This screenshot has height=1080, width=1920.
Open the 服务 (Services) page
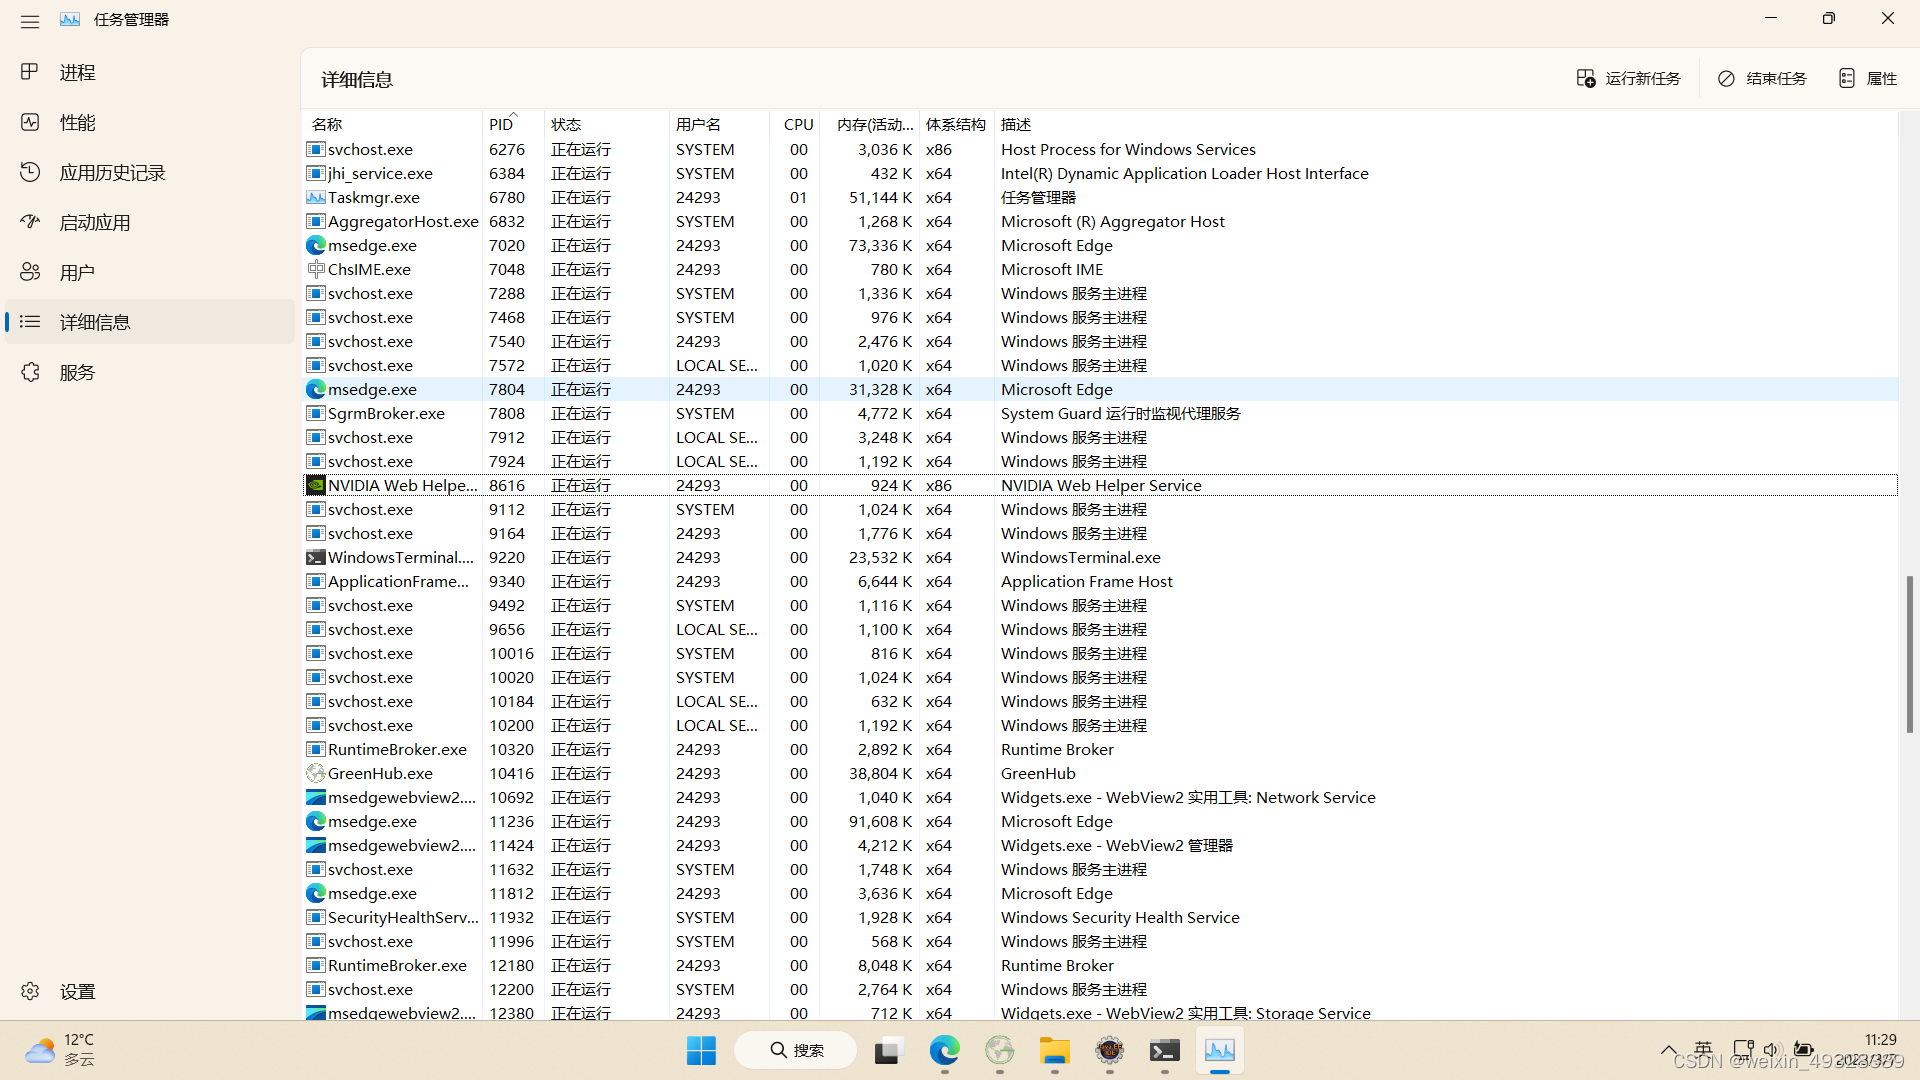coord(150,372)
